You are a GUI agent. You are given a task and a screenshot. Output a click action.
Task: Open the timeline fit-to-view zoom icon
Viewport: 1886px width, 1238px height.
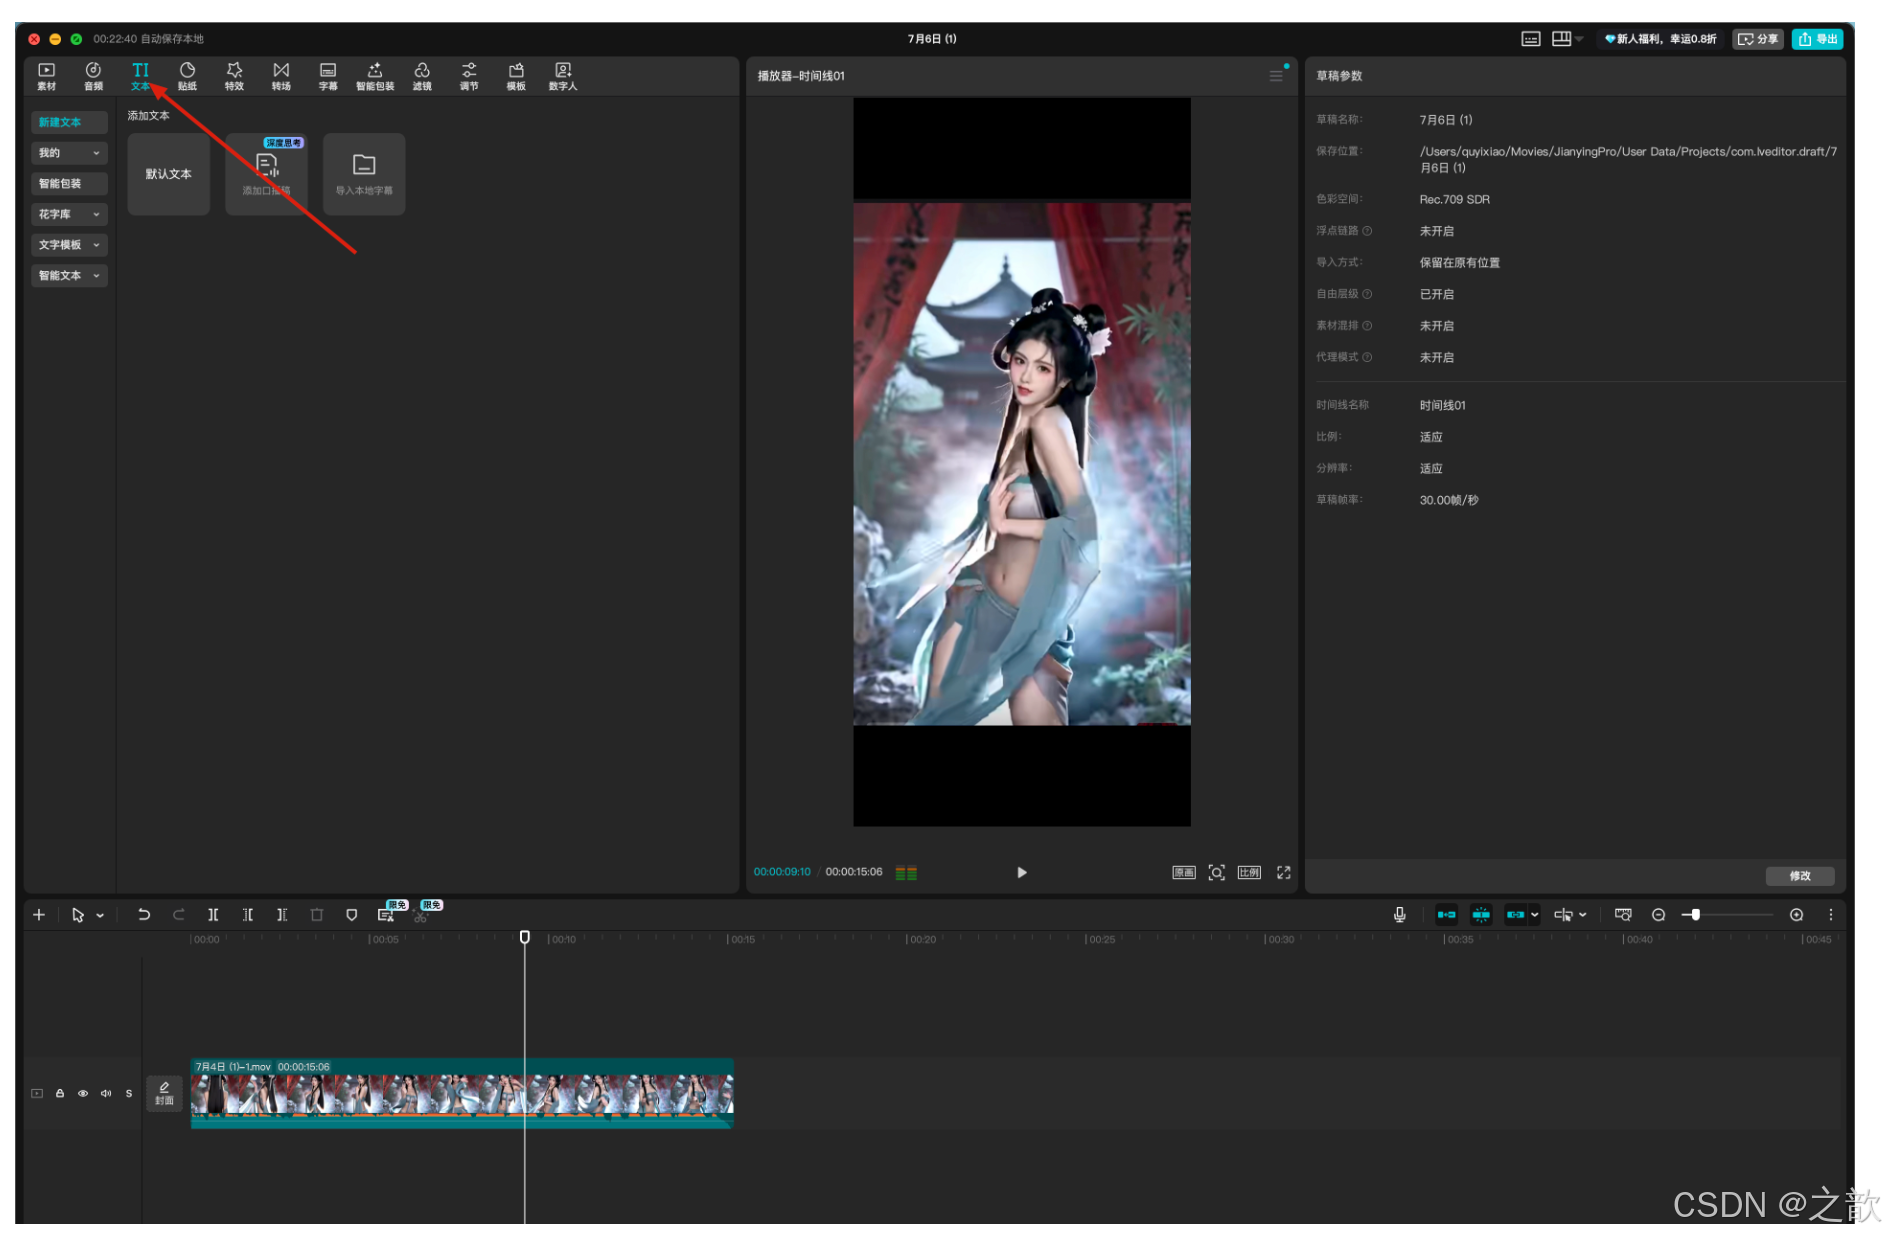pyautogui.click(x=1623, y=915)
